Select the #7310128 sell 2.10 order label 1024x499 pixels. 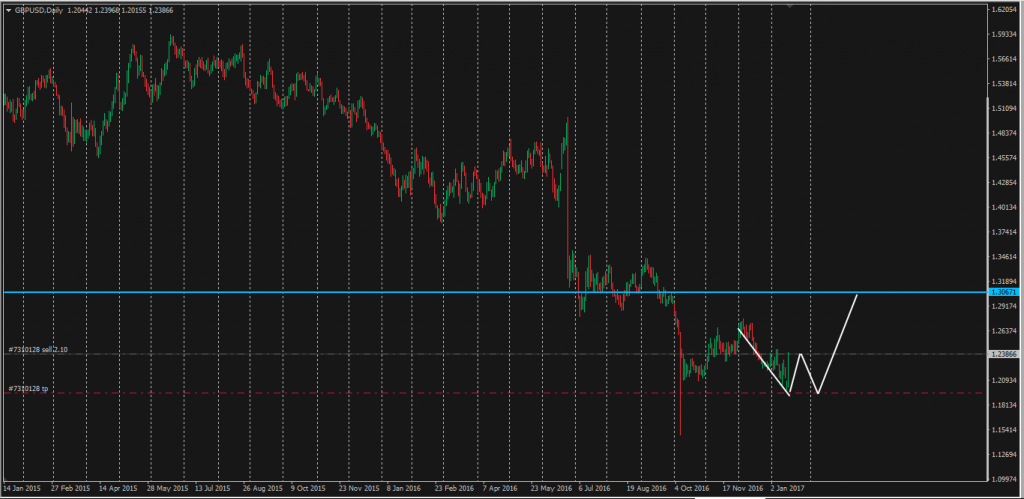[37, 350]
